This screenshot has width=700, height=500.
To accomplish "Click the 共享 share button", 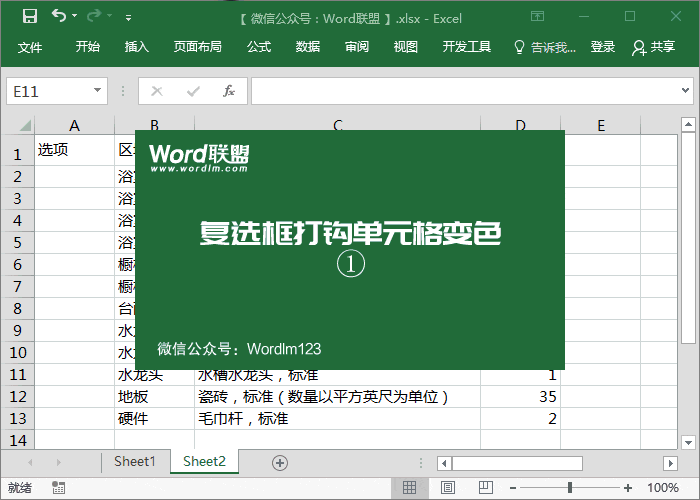I will coord(654,47).
